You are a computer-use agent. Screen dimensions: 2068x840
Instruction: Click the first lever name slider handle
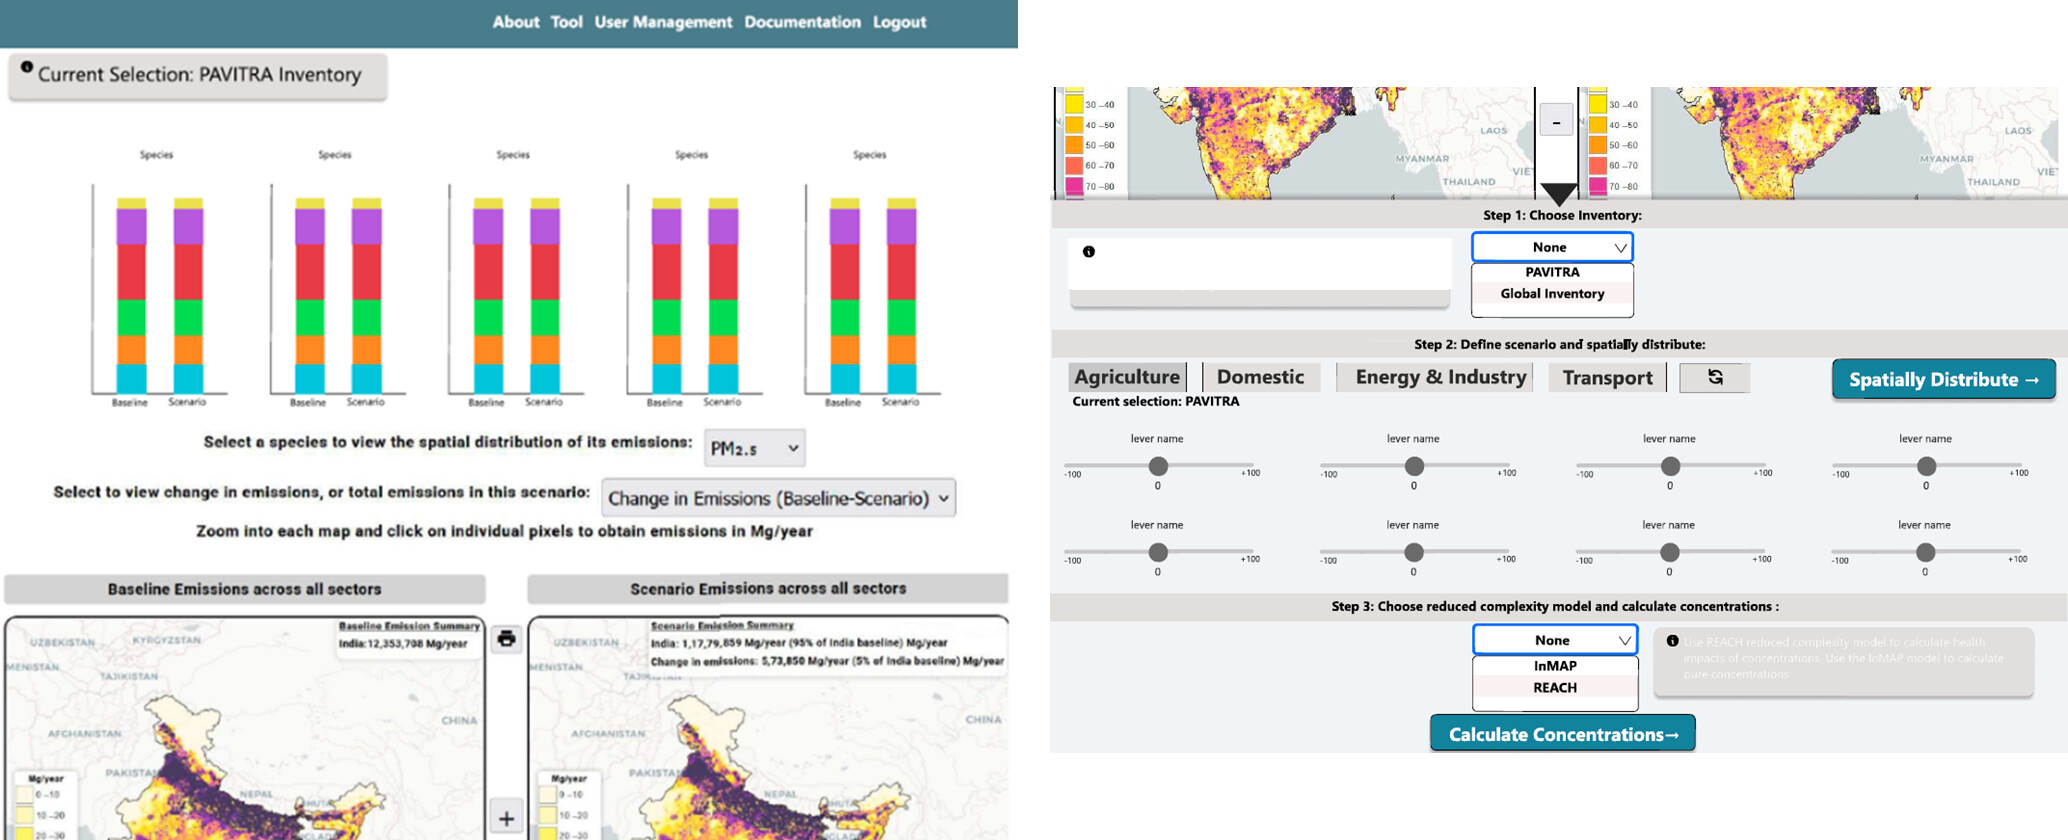pos(1158,466)
